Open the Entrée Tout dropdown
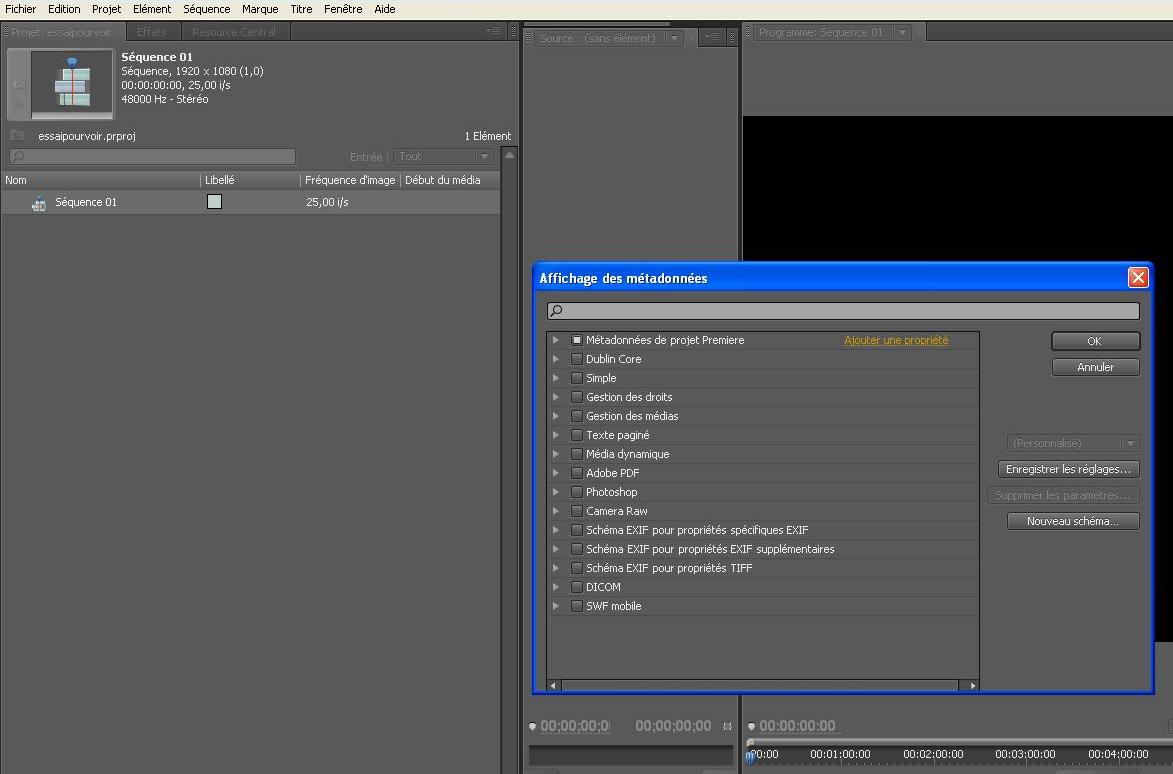 (x=444, y=156)
